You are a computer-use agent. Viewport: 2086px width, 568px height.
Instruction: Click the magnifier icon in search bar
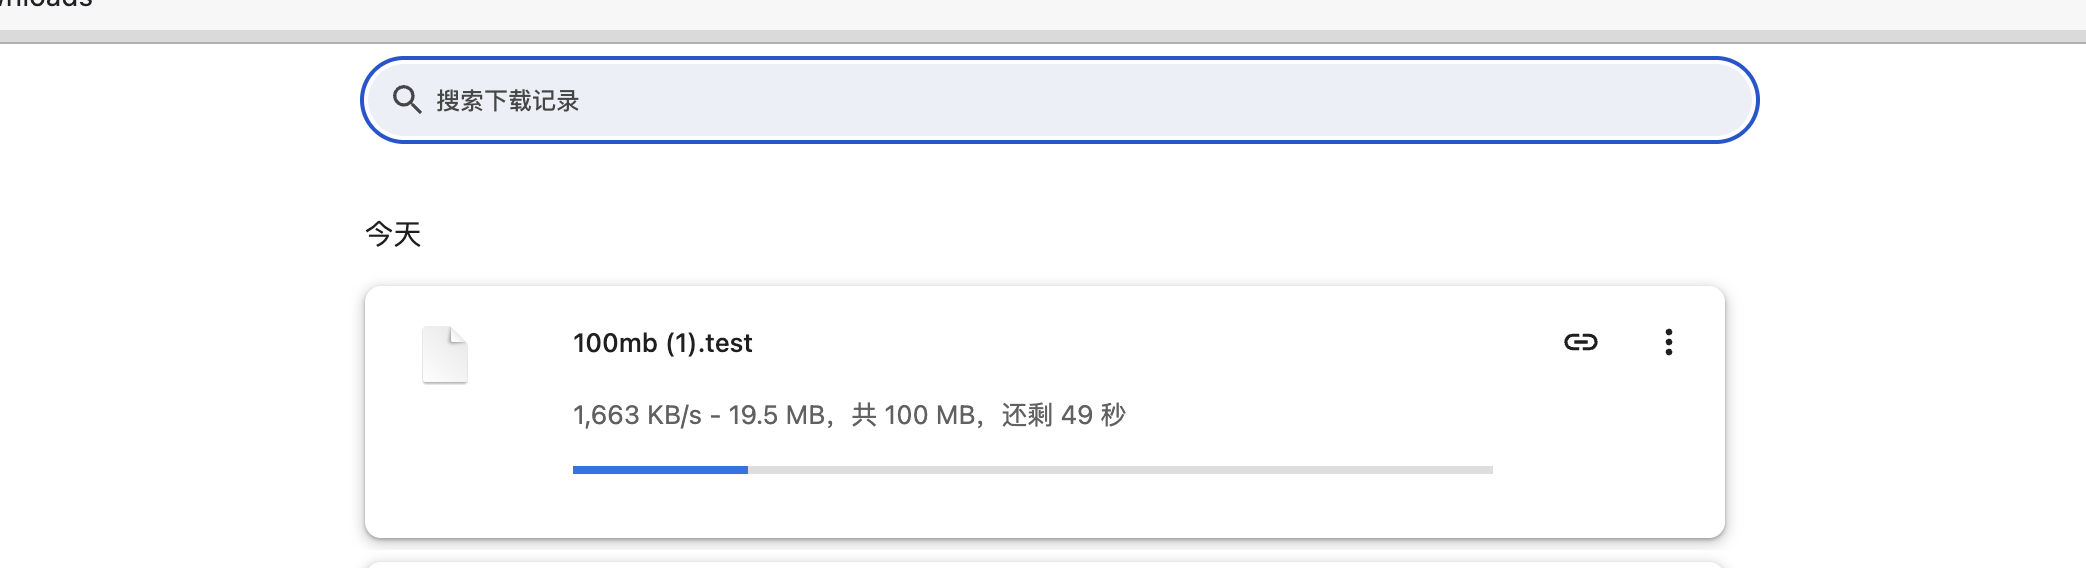coord(406,100)
